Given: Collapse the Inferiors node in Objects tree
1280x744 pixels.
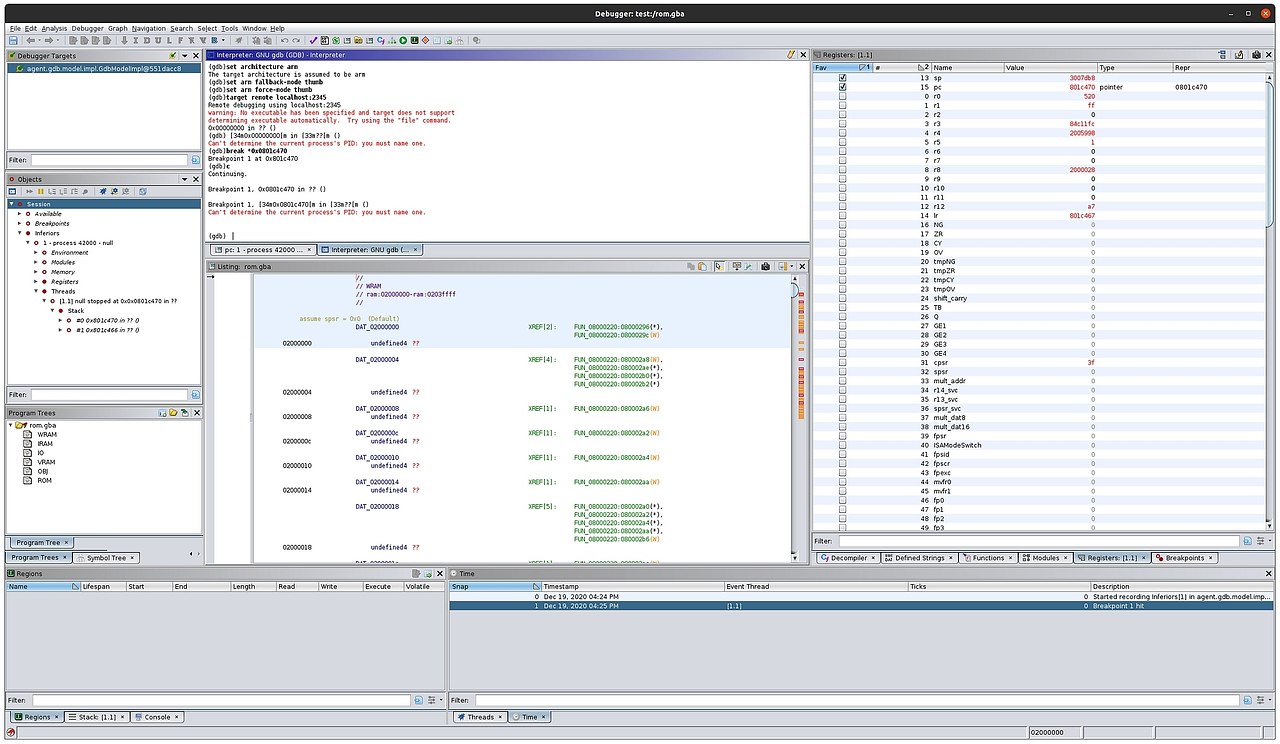Looking at the screenshot, I should (19, 233).
